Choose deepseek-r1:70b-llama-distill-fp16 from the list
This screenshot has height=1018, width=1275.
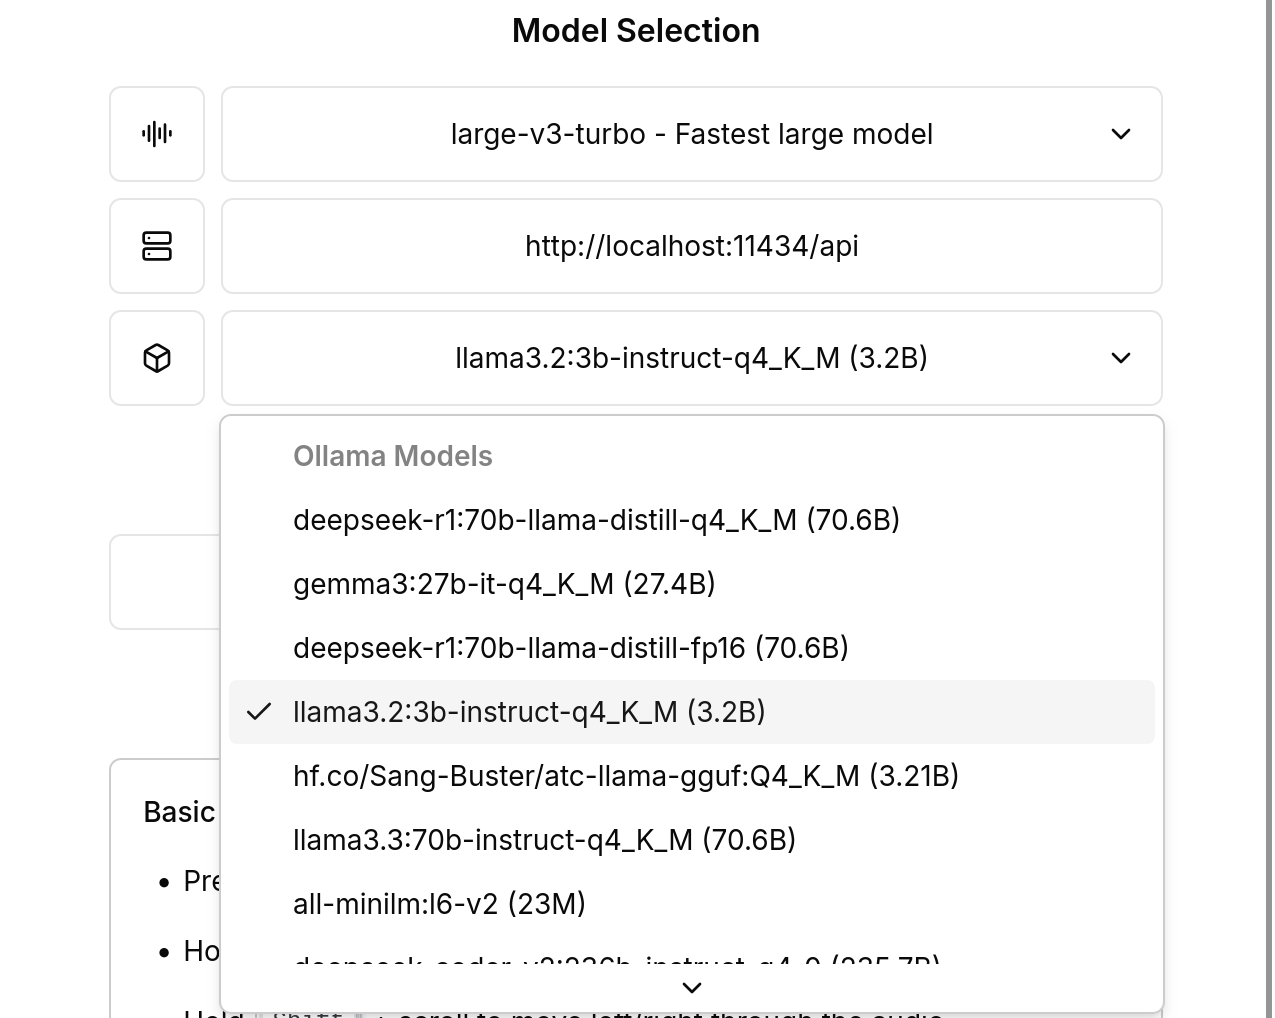570,648
